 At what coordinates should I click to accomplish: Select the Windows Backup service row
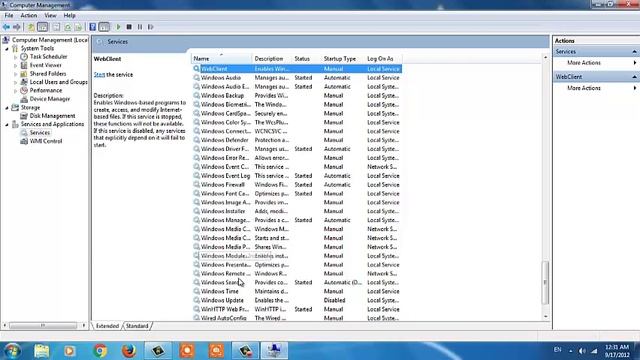(297, 96)
